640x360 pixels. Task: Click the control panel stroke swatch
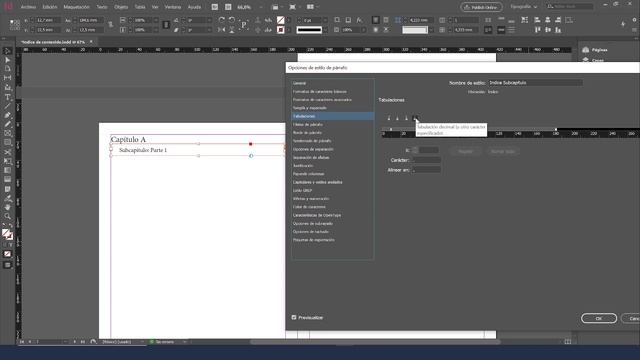click(x=280, y=30)
